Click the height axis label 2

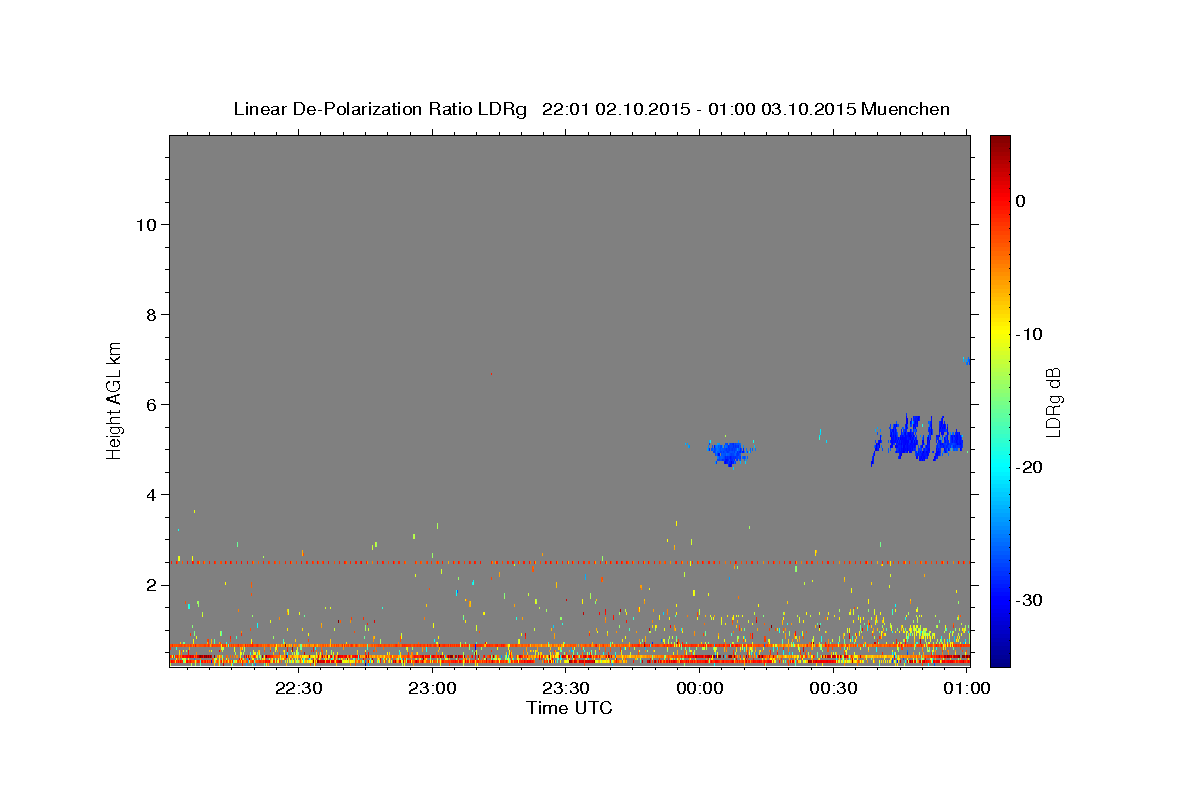[x=151, y=585]
